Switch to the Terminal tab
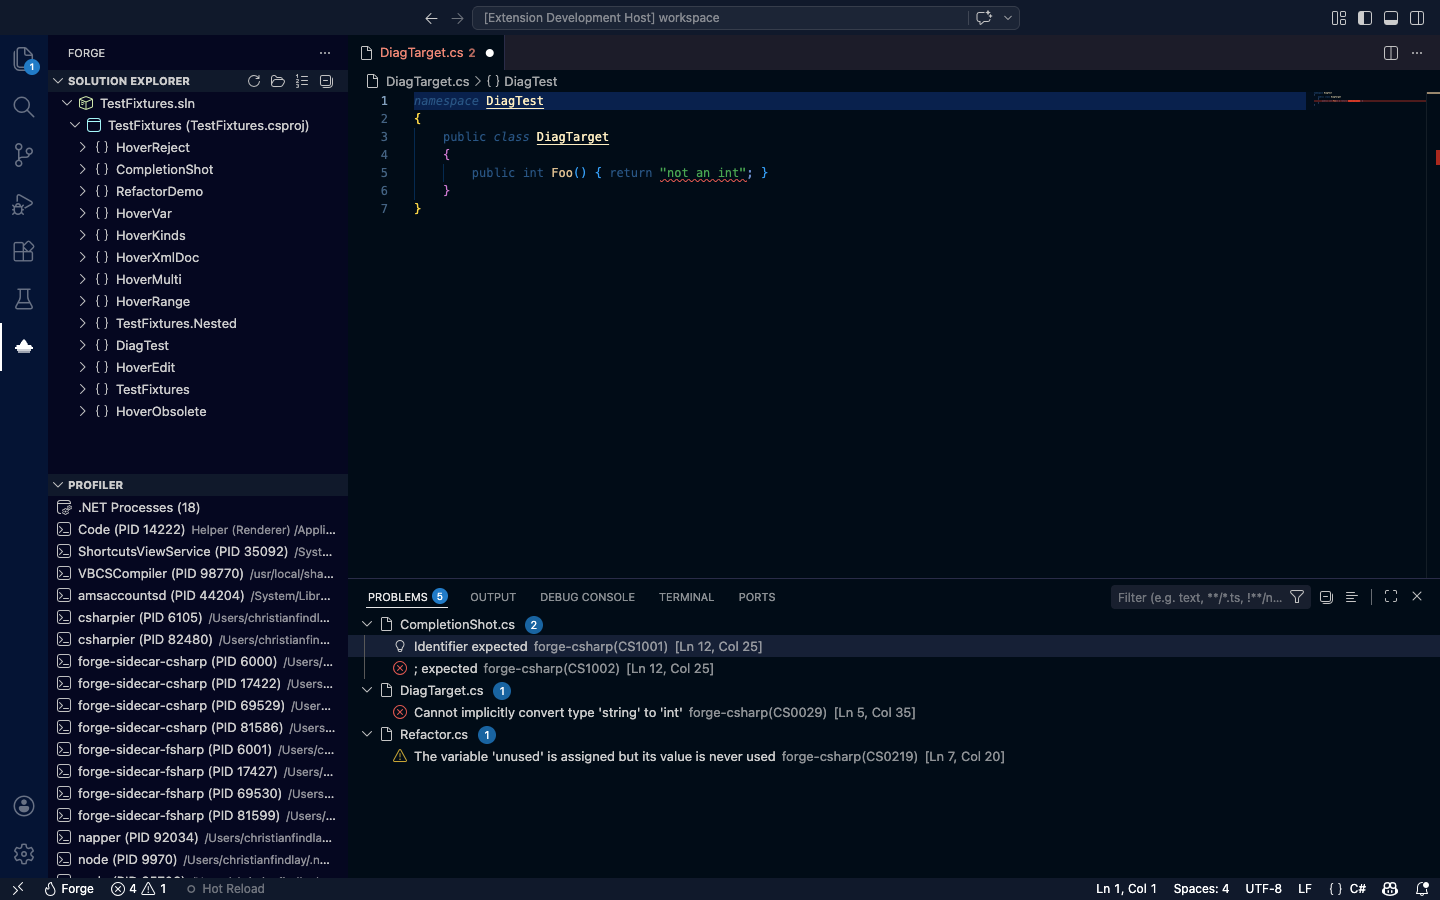1440x900 pixels. tap(686, 597)
